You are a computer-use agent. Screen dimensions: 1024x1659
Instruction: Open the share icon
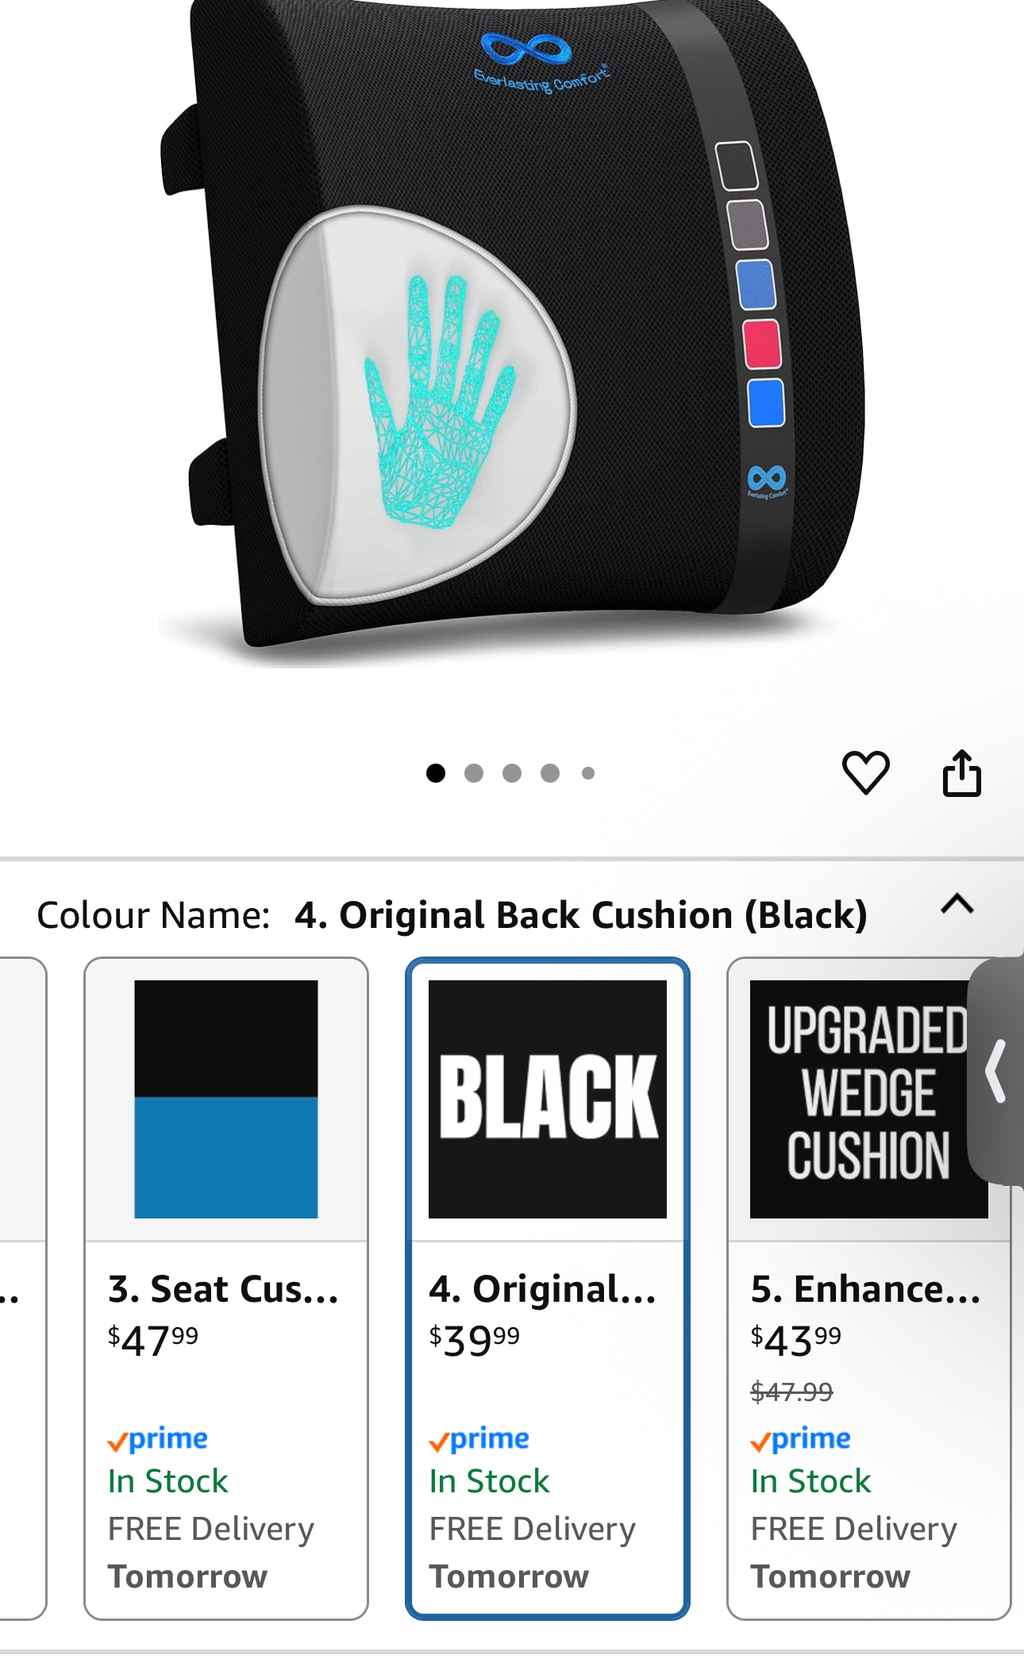961,772
